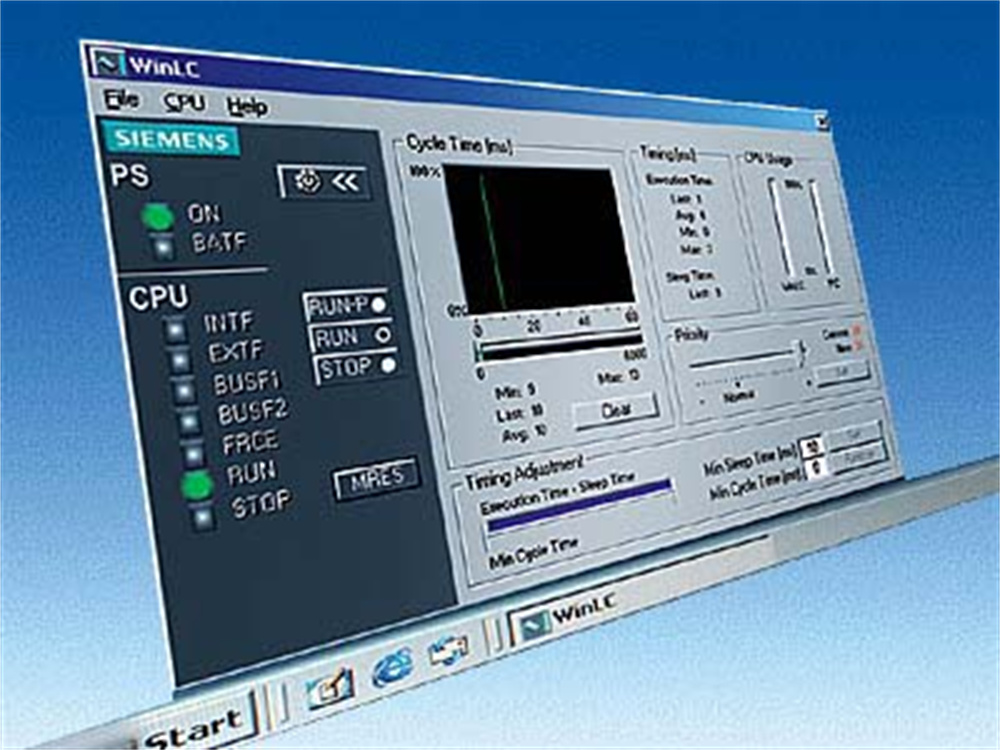Click the Min Sleep Time input field

pyautogui.click(x=813, y=445)
